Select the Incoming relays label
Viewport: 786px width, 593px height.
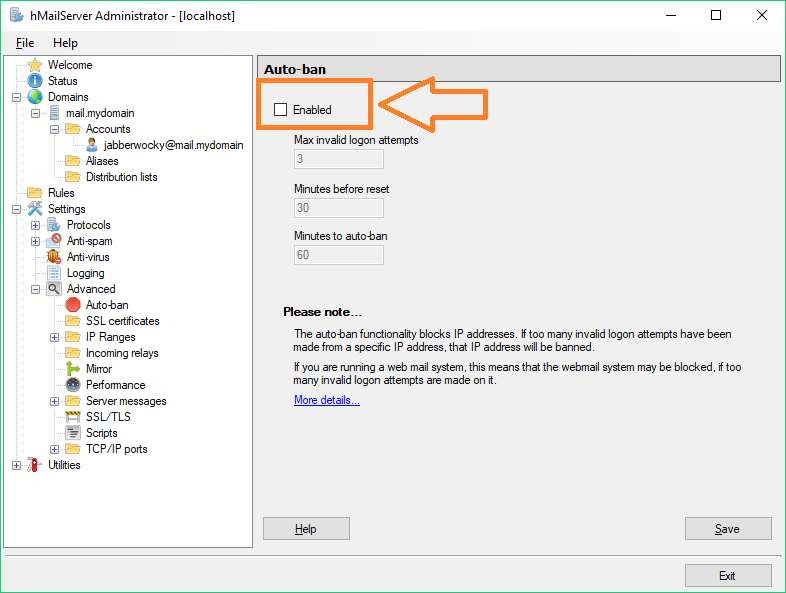coord(122,353)
